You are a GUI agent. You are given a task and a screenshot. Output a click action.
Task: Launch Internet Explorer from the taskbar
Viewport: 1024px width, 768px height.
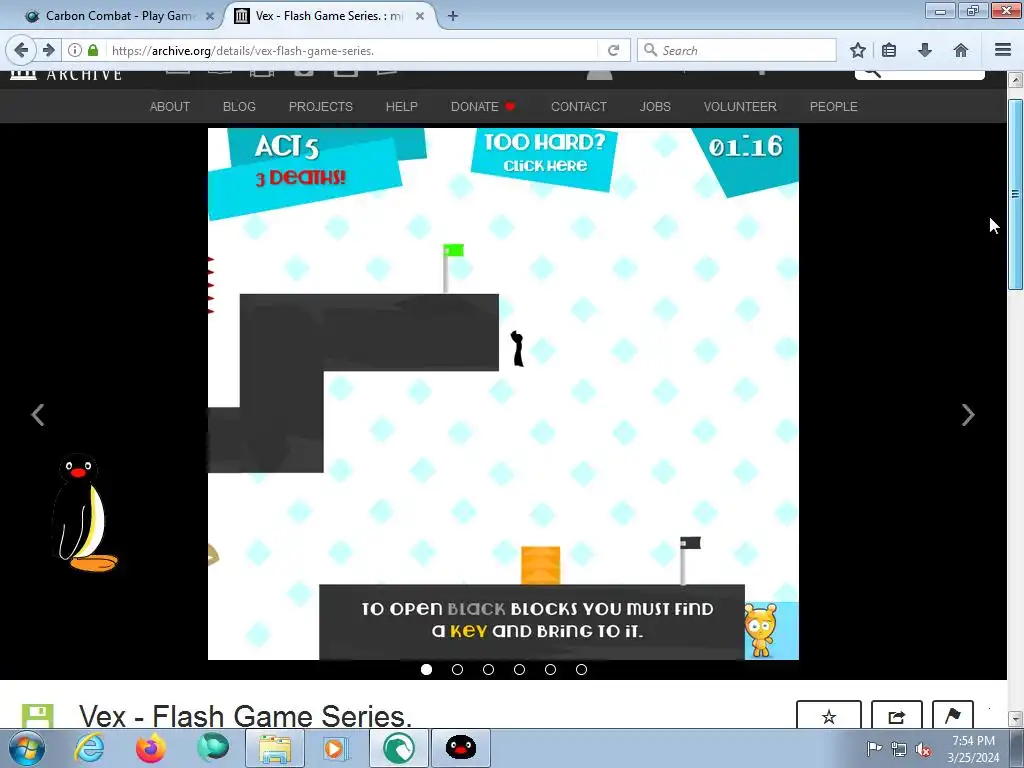(89, 748)
